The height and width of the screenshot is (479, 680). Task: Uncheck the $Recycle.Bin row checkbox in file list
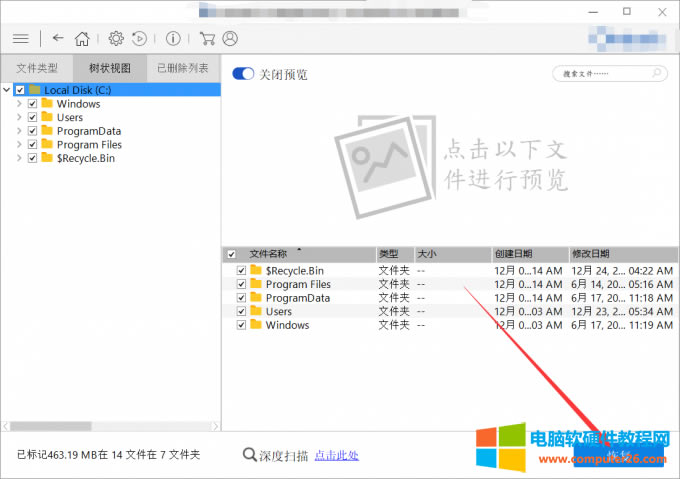pyautogui.click(x=241, y=271)
